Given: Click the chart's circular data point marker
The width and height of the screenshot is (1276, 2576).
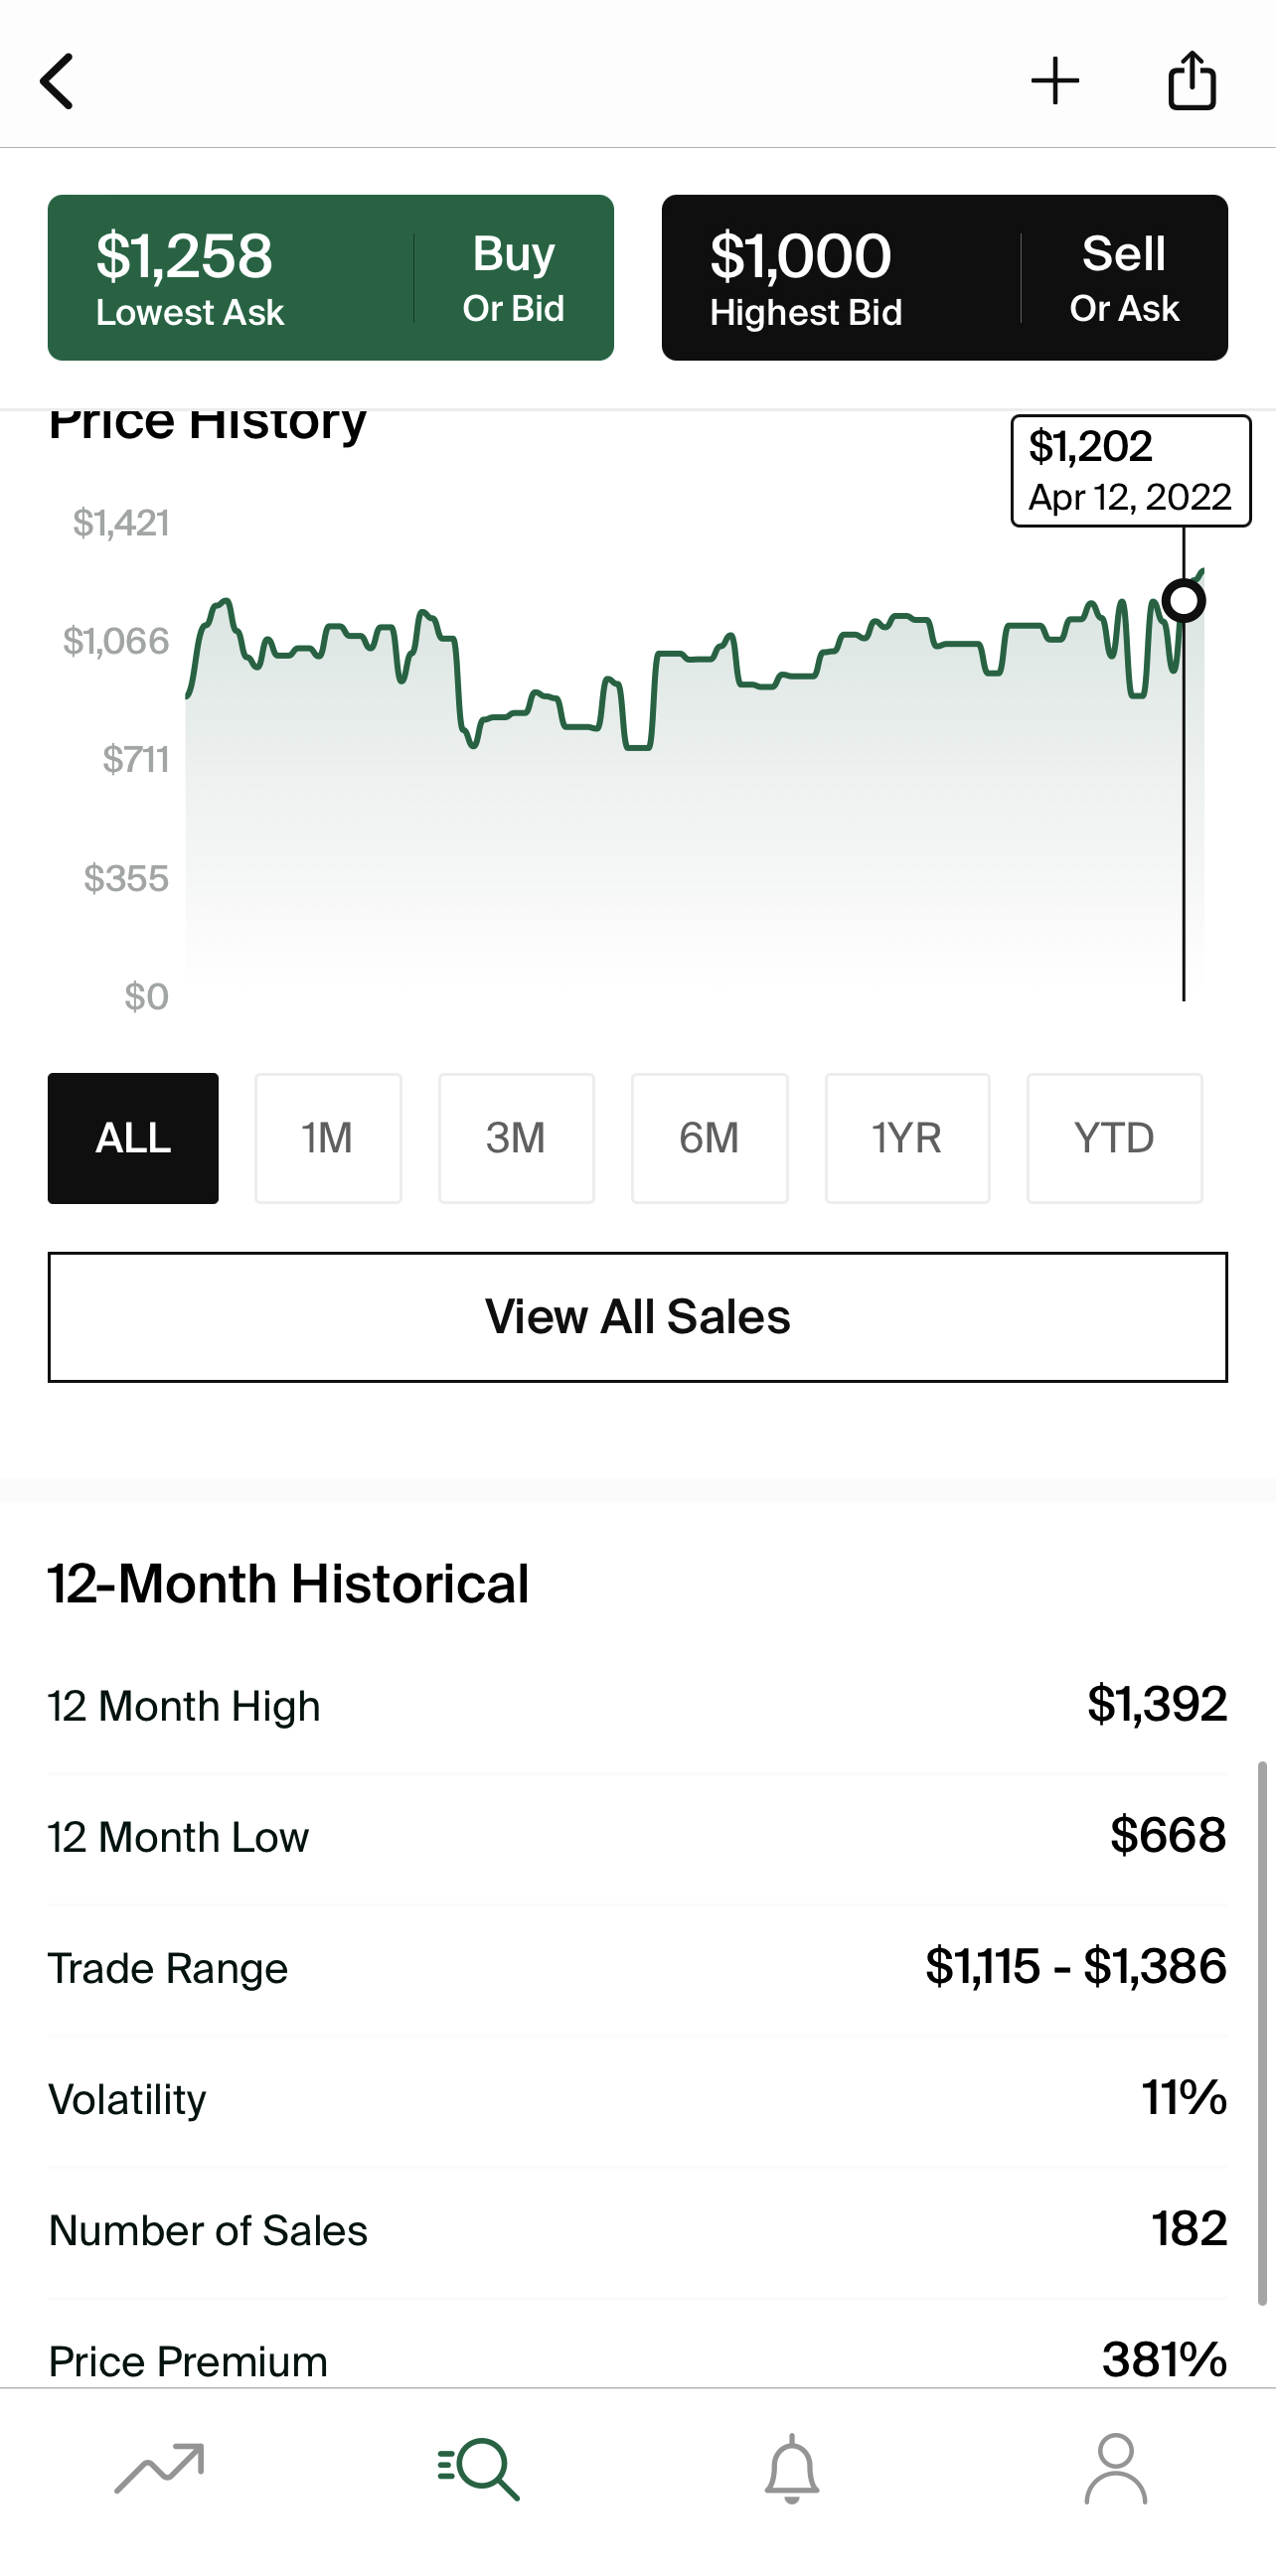Looking at the screenshot, I should point(1184,601).
